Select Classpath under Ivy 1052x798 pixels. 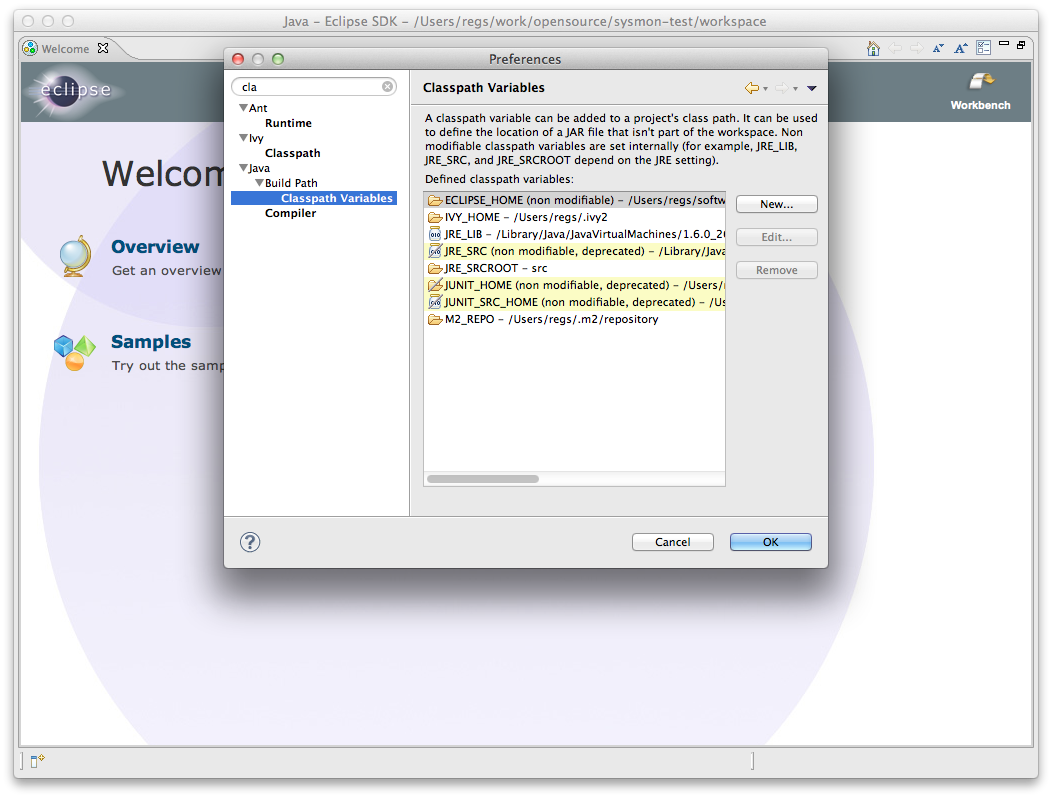(x=293, y=153)
